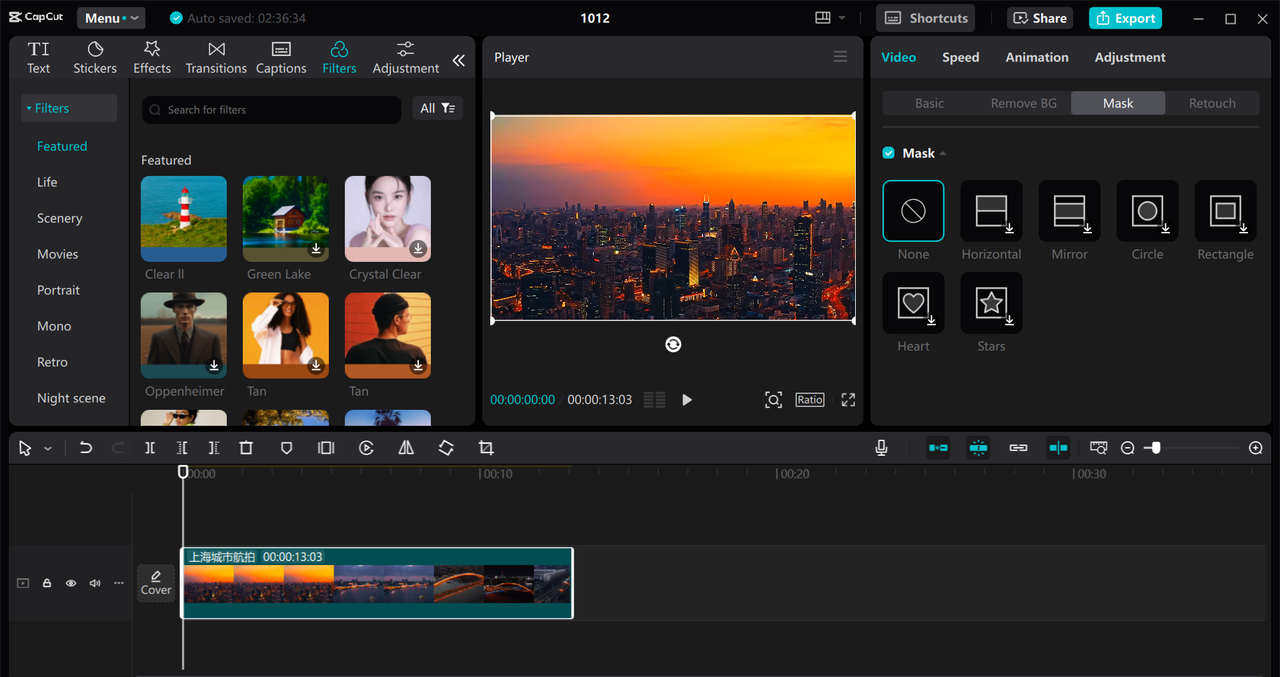1280x677 pixels.
Task: Toggle auto snapping in the timeline
Action: coord(978,448)
